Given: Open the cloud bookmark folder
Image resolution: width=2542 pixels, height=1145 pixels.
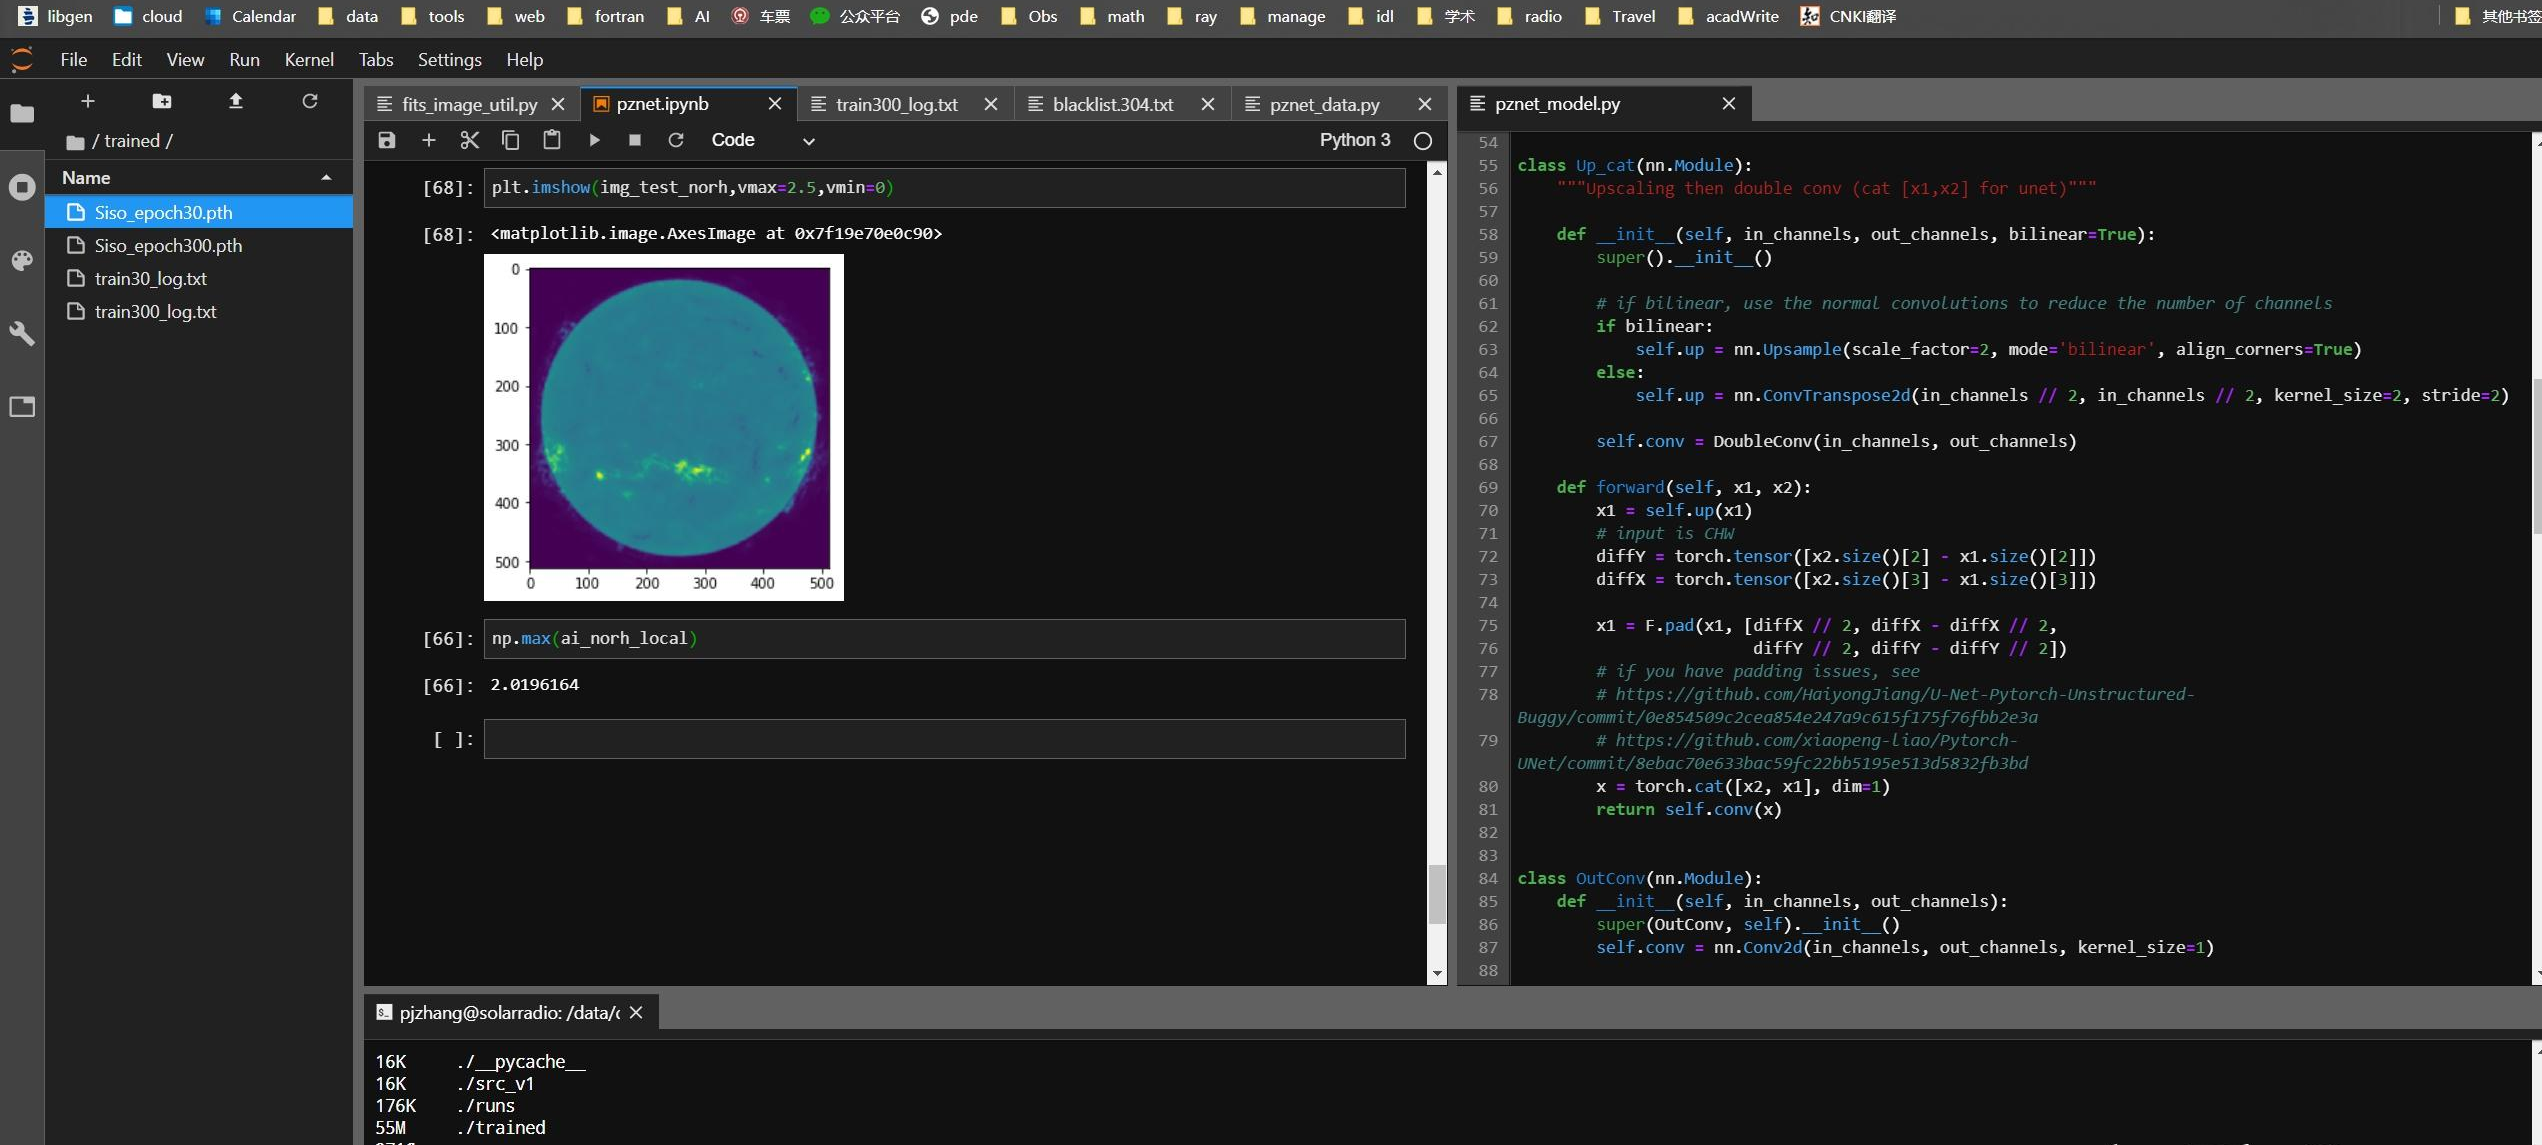Looking at the screenshot, I should (148, 16).
